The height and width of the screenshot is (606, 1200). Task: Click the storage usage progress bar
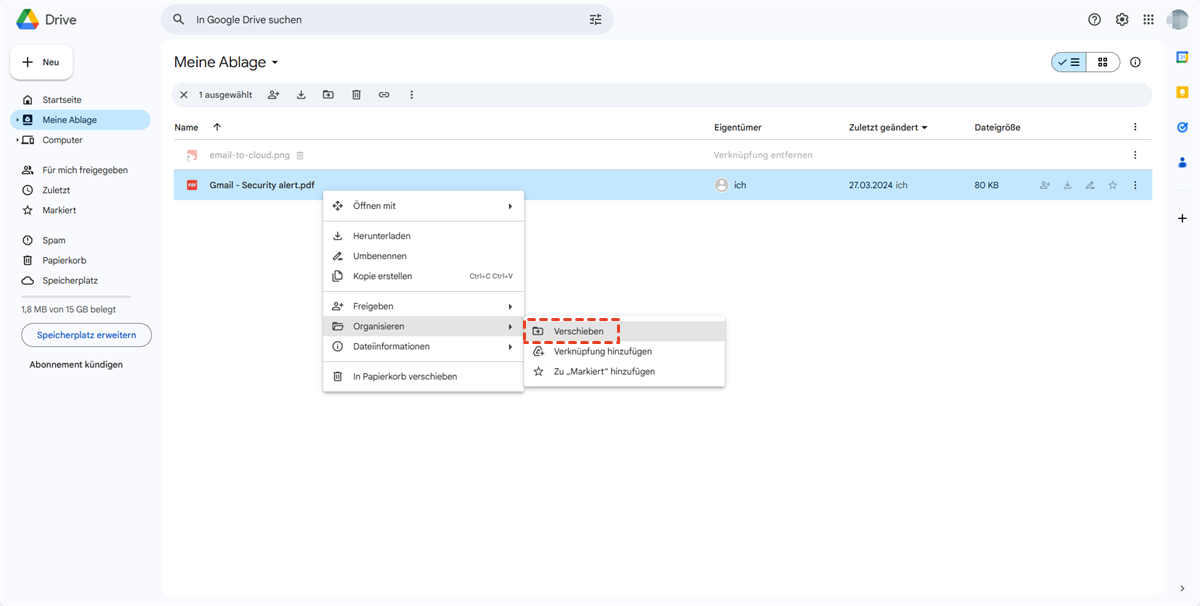[76, 296]
